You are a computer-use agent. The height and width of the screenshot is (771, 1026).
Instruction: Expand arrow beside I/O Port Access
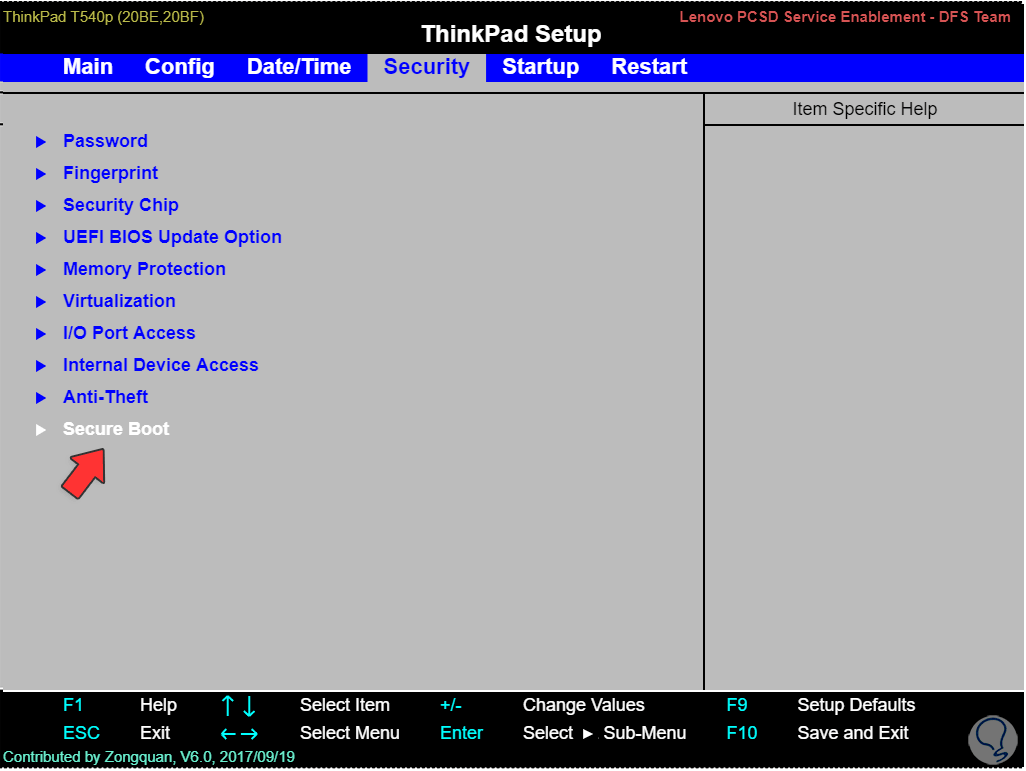click(x=41, y=334)
